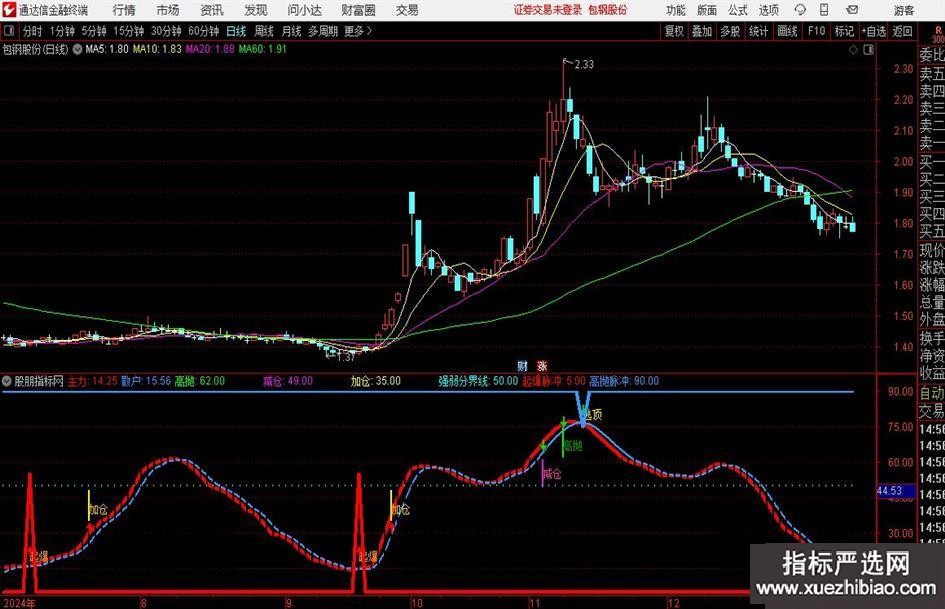Open the 问小达 menu
Image resolution: width=945 pixels, height=609 pixels.
(304, 10)
